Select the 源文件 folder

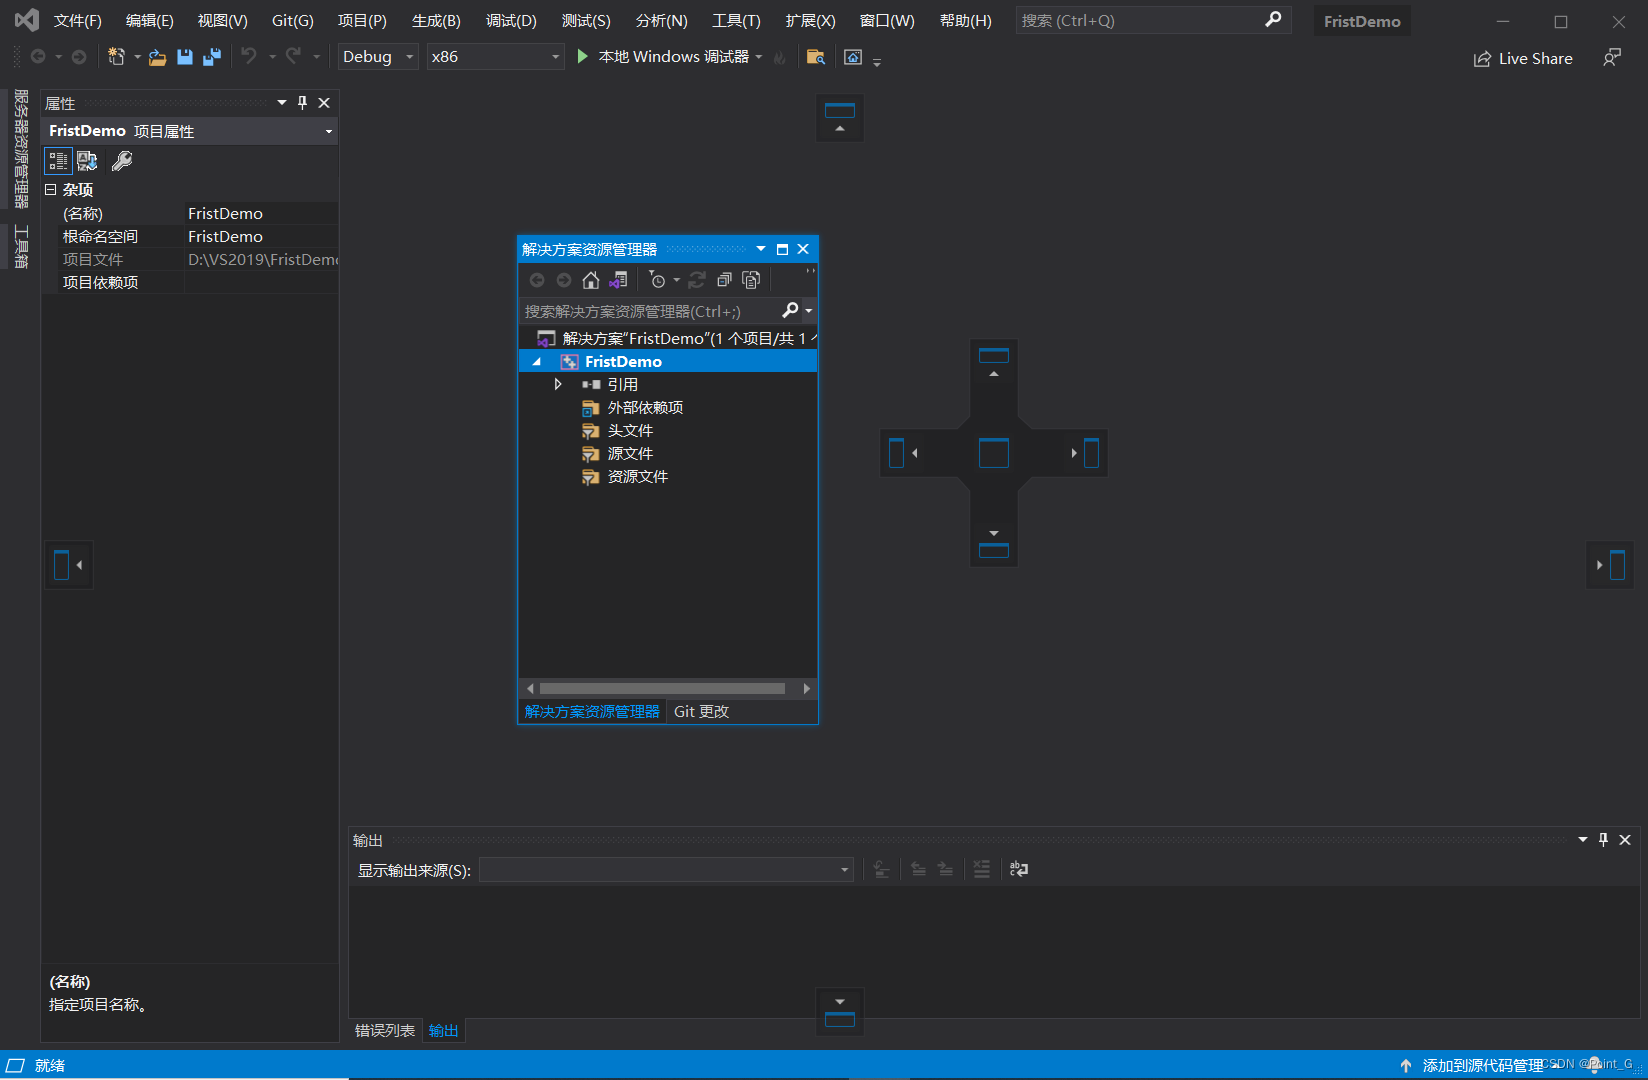click(630, 454)
